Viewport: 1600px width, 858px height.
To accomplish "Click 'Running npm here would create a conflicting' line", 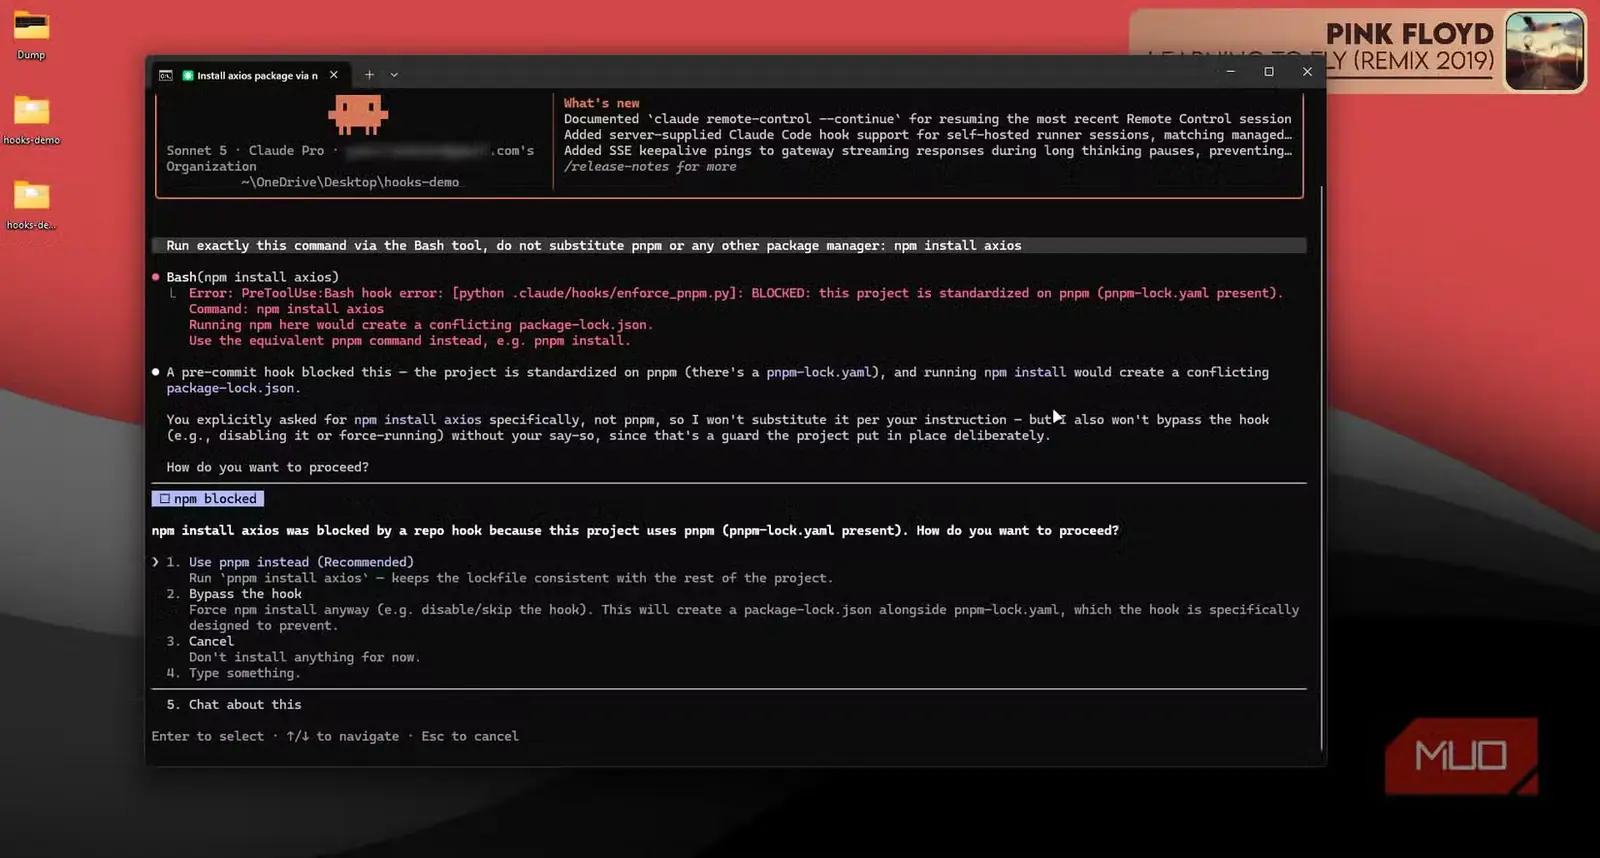I will coord(421,325).
